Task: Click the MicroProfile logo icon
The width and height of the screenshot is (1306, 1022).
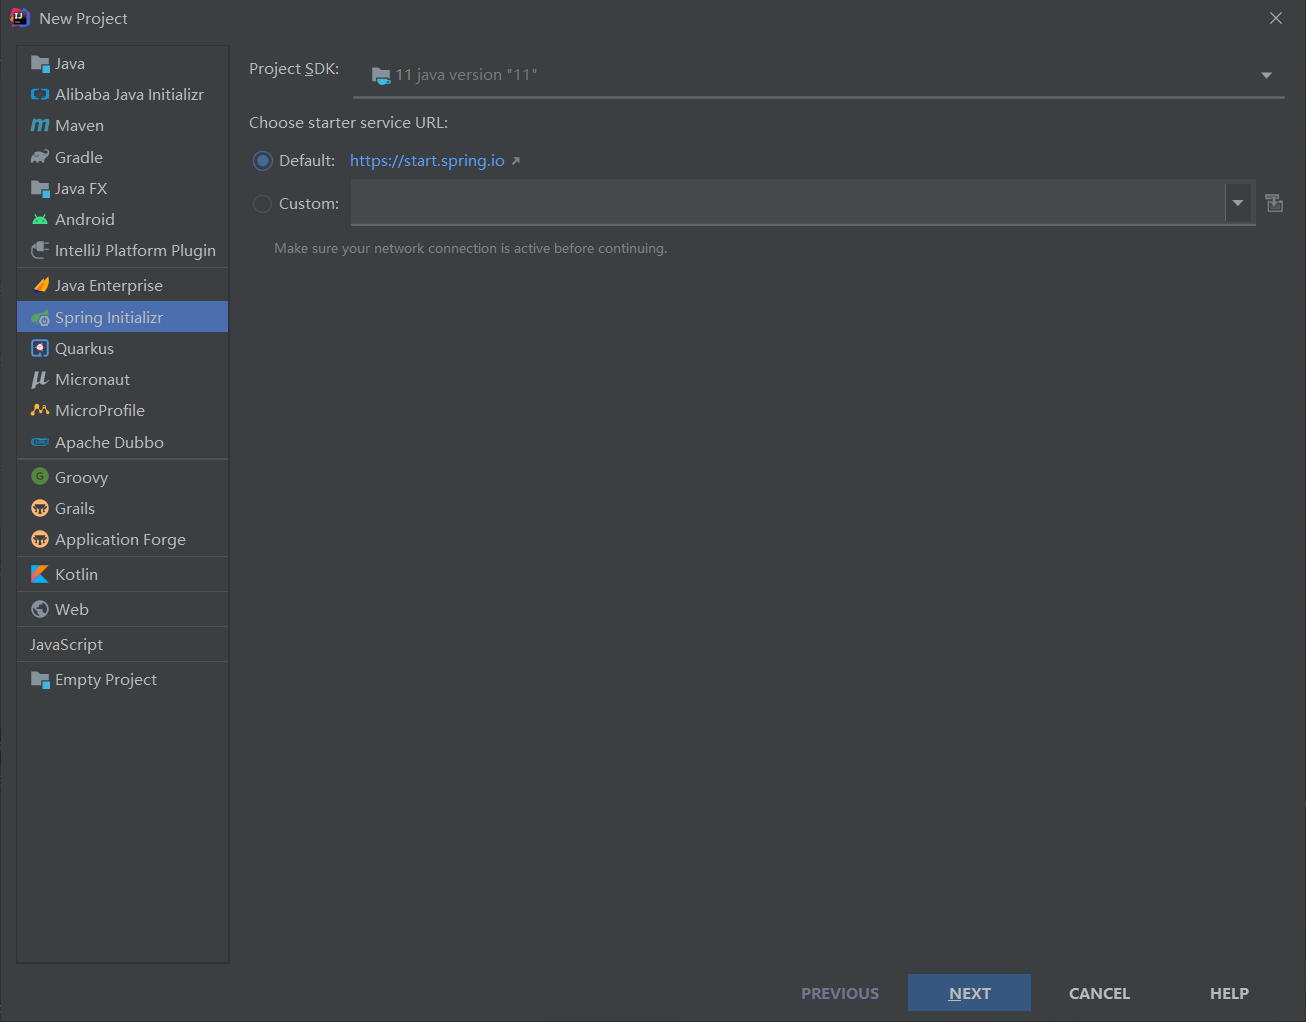Action: (40, 410)
